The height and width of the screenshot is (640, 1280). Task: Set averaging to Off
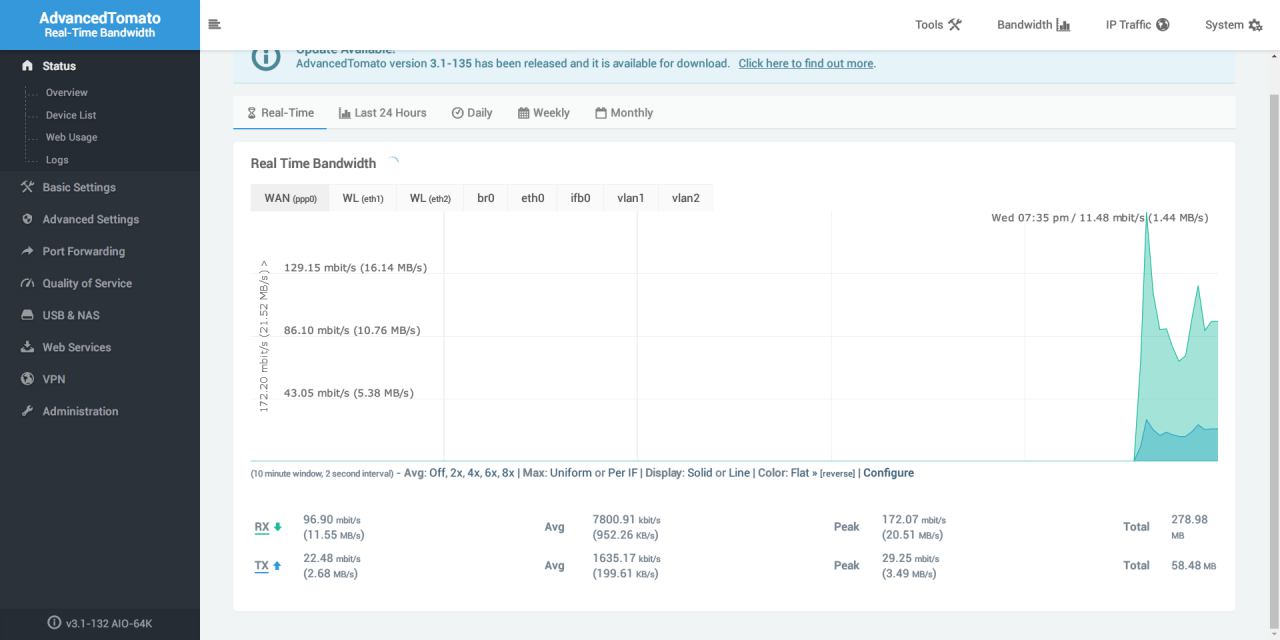point(437,473)
